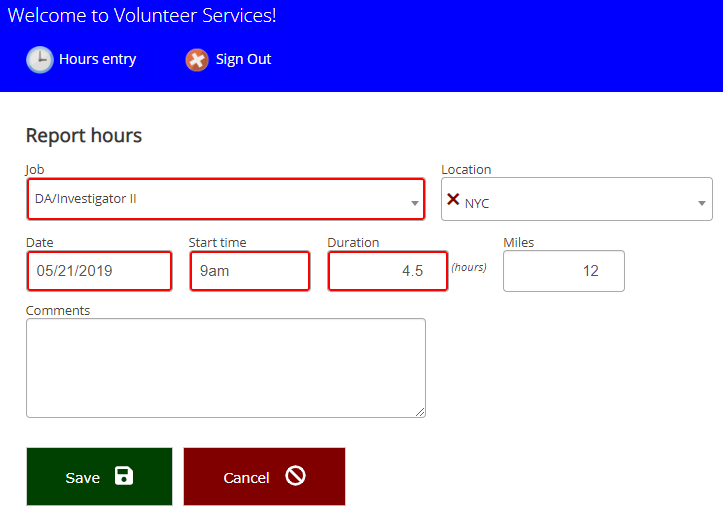This screenshot has width=723, height=520.
Task: Click inside the Comments text area
Action: [x=225, y=367]
